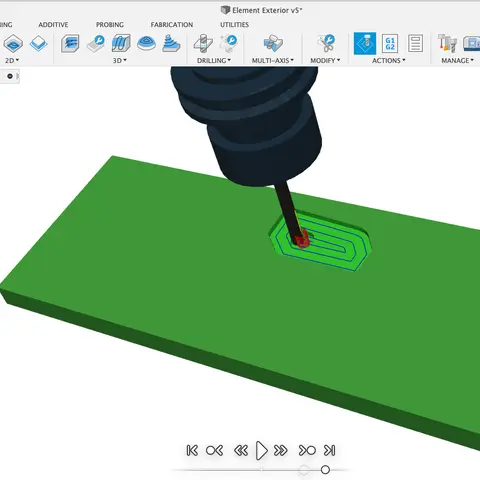Screen dimensions: 480x480
Task: Go to previous operation
Action: pos(214,450)
